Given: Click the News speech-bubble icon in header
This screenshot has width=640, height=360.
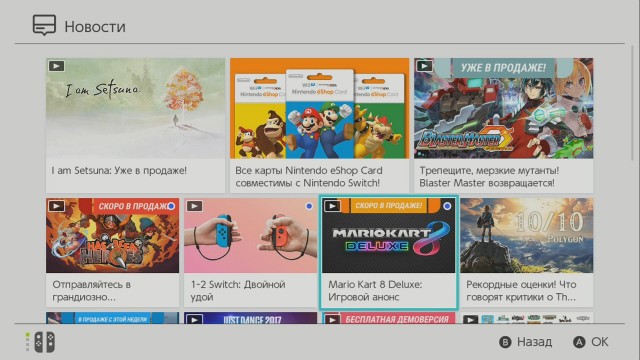Looking at the screenshot, I should pos(44,25).
